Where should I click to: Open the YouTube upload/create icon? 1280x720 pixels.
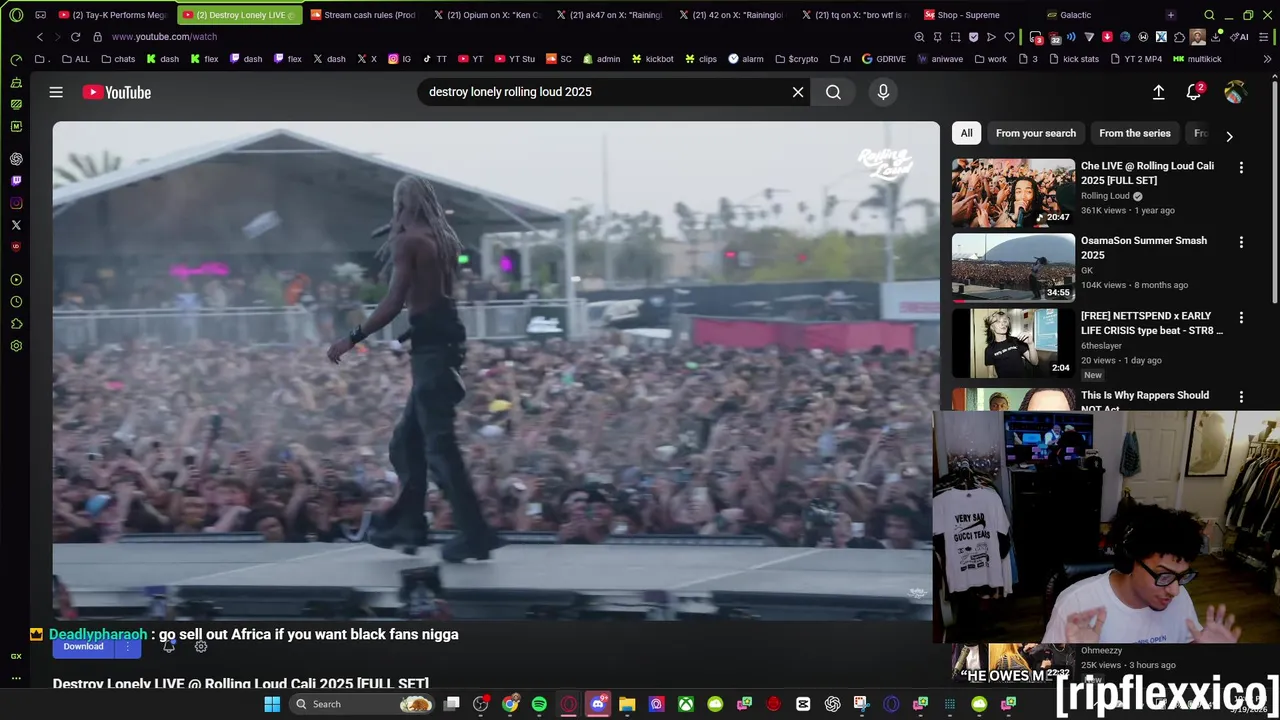tap(1158, 92)
